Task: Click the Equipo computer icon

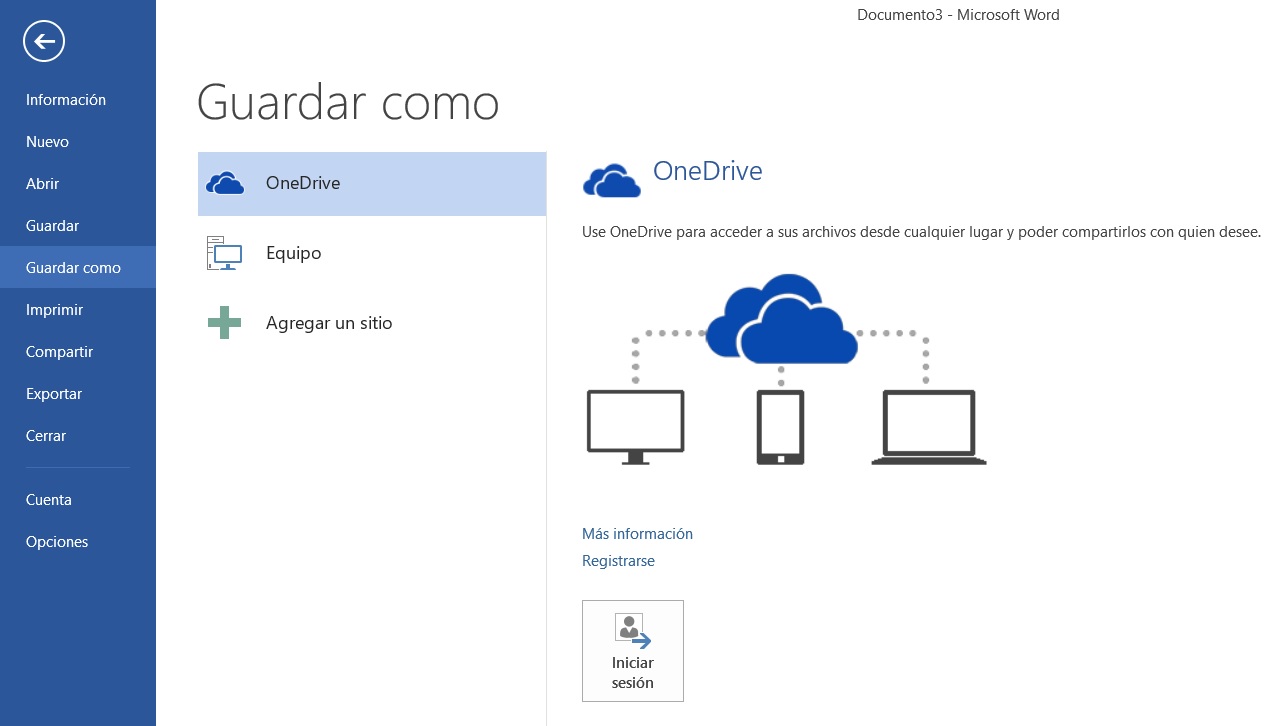Action: pyautogui.click(x=225, y=253)
